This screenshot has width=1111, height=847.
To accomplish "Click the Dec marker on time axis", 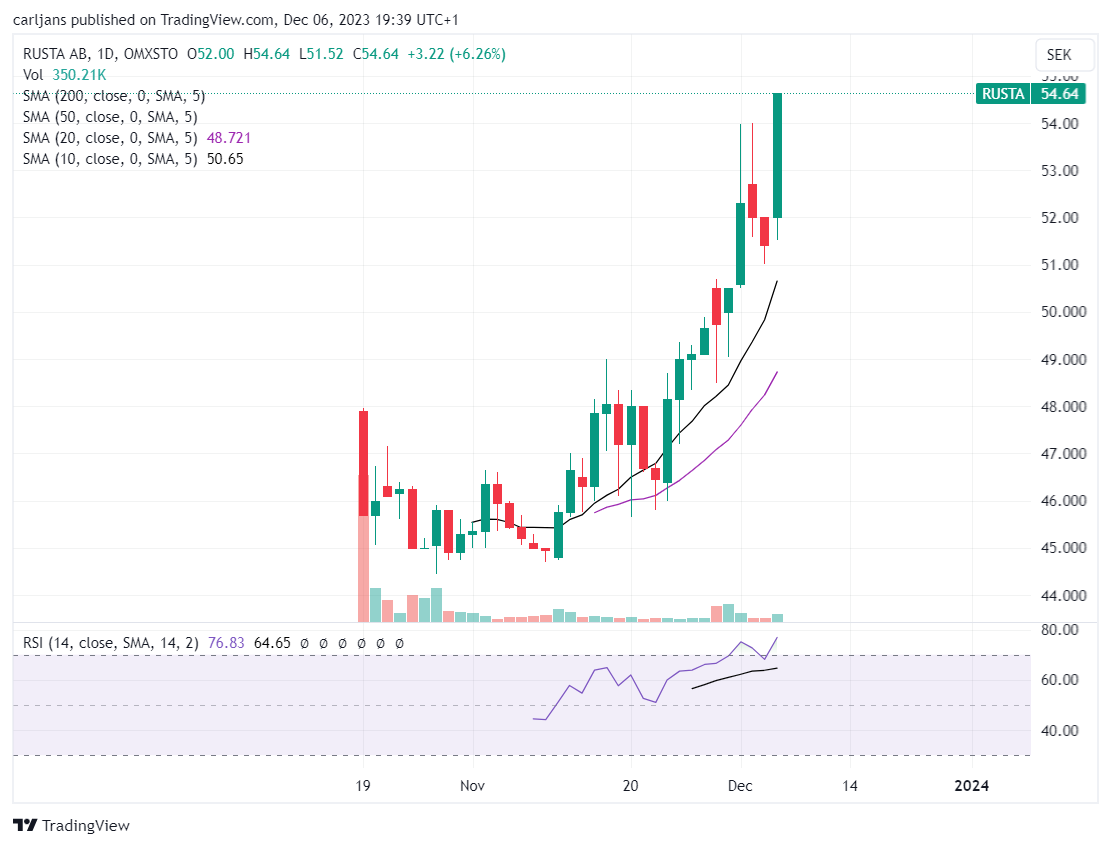I will [740, 785].
